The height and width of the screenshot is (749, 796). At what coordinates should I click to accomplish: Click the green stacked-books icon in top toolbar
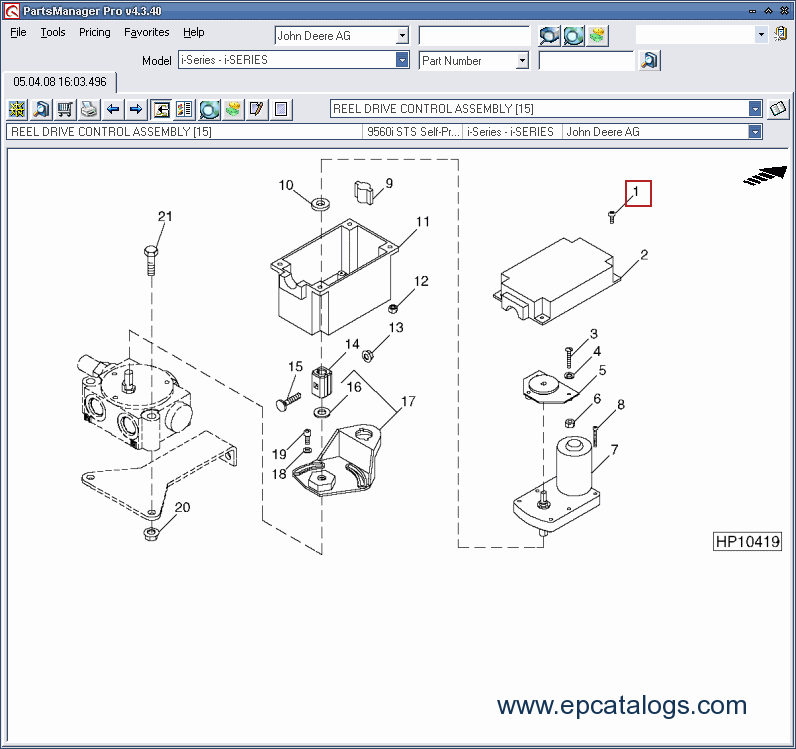[598, 36]
